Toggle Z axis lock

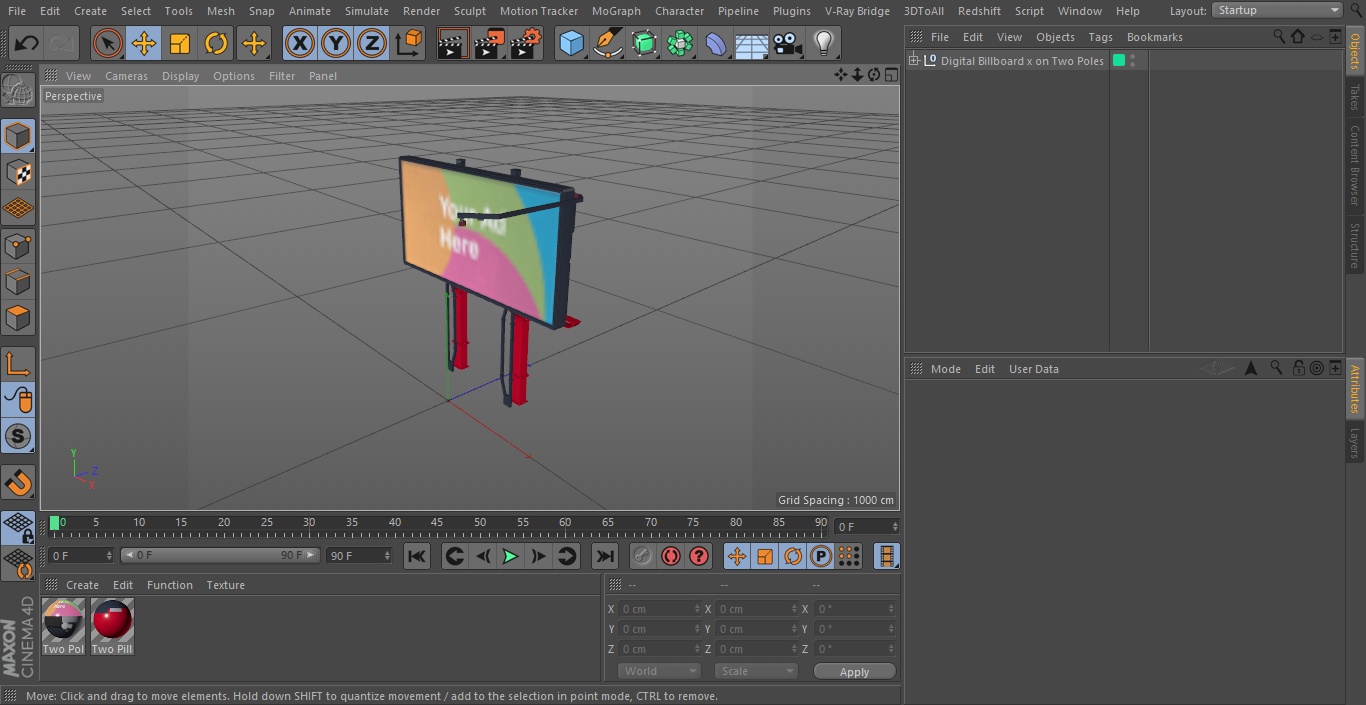372,43
